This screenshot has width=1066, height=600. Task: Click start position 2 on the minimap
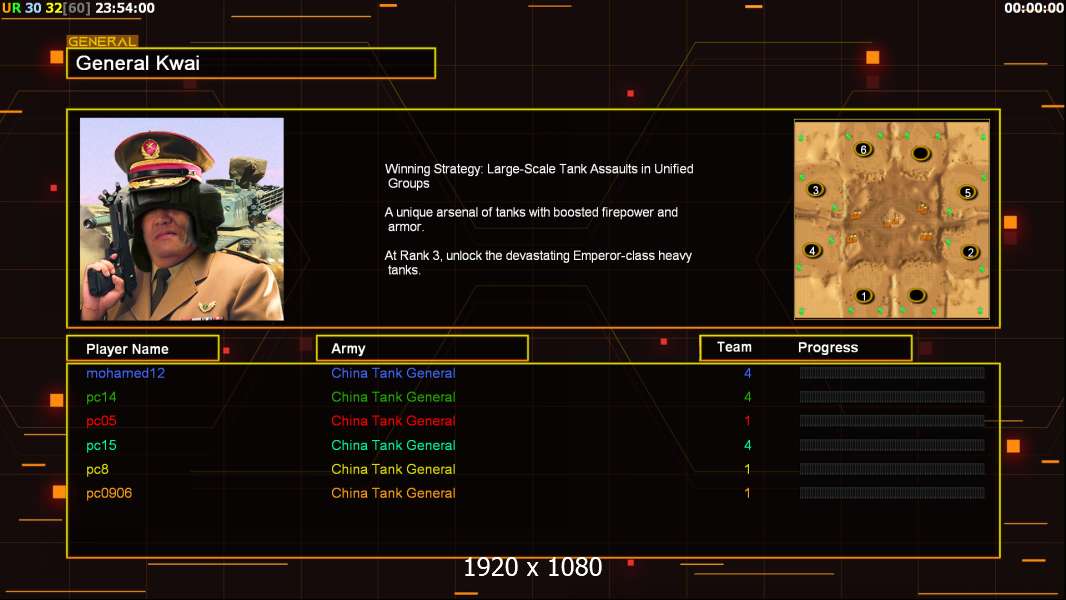click(971, 252)
